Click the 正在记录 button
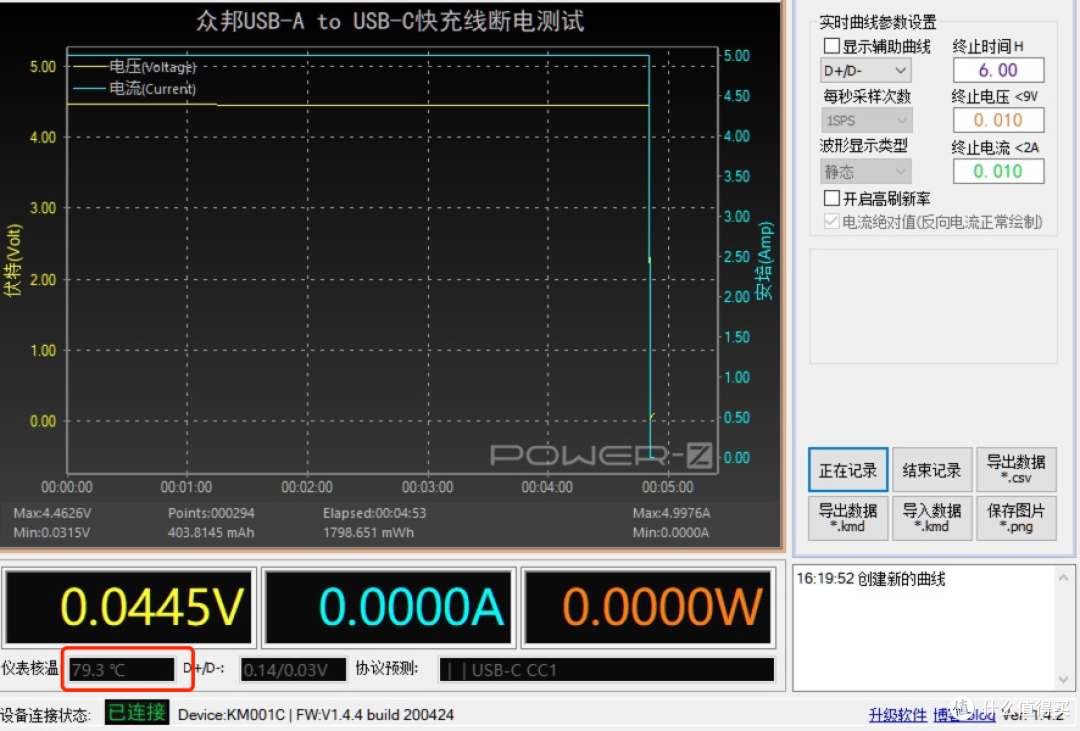This screenshot has height=731, width=1080. [848, 470]
